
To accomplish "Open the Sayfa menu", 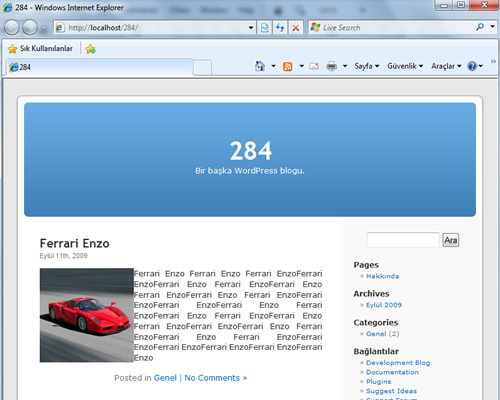I will 367,66.
